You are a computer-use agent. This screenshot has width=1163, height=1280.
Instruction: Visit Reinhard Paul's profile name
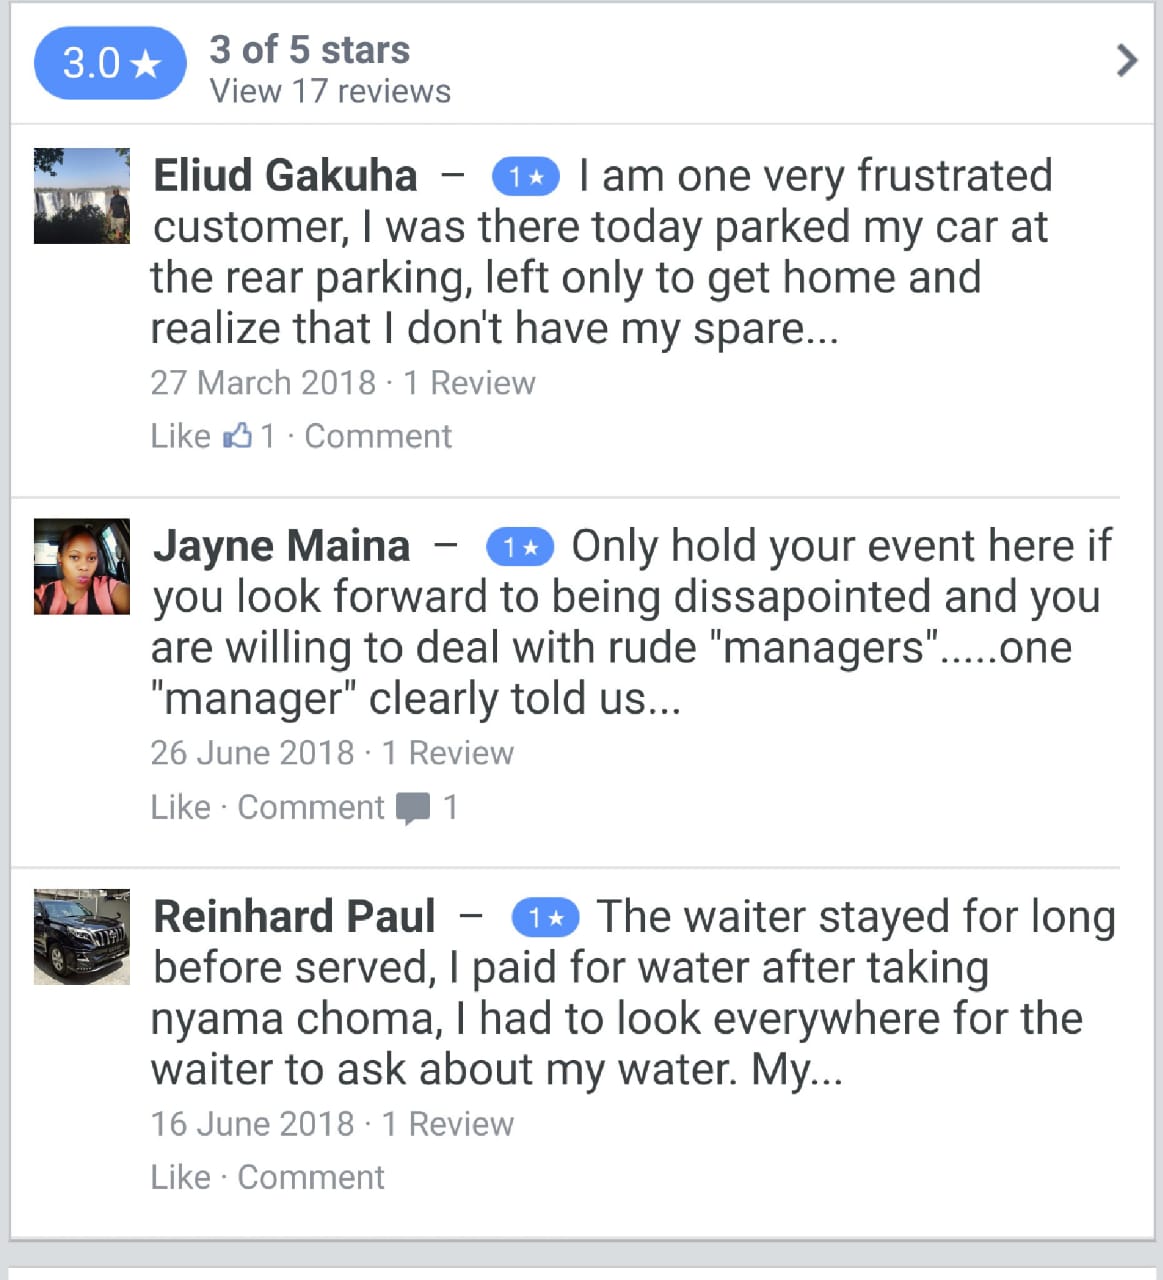pyautogui.click(x=294, y=917)
